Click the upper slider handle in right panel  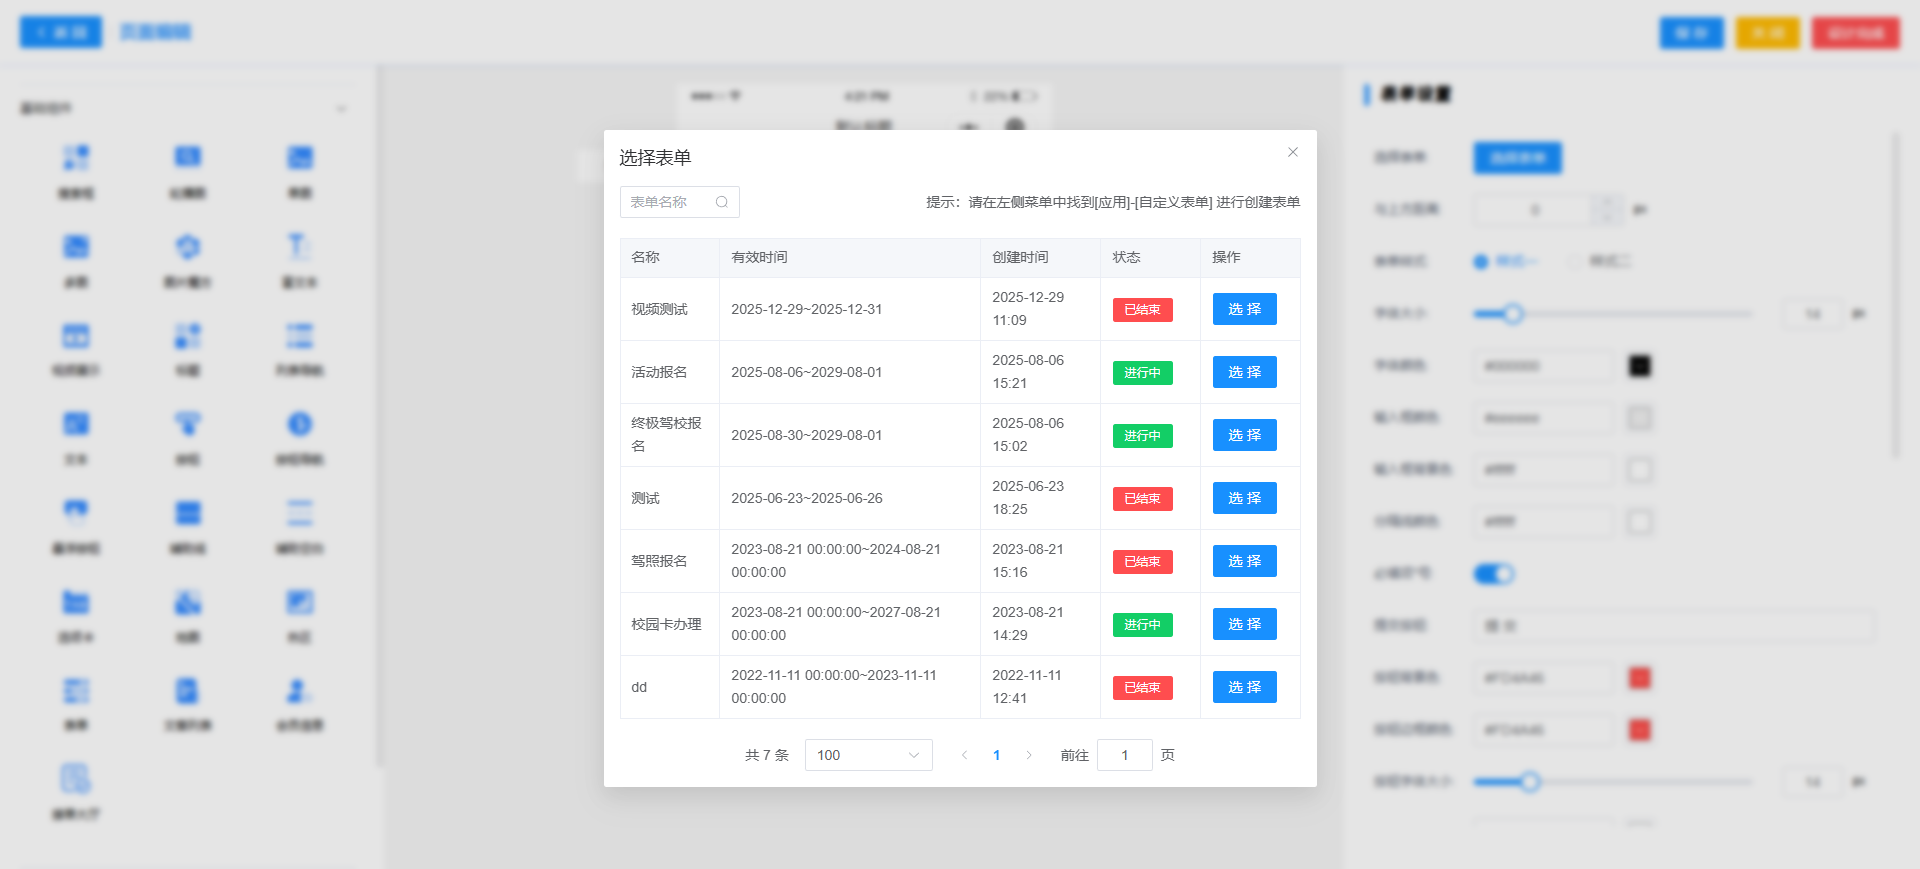1513,314
